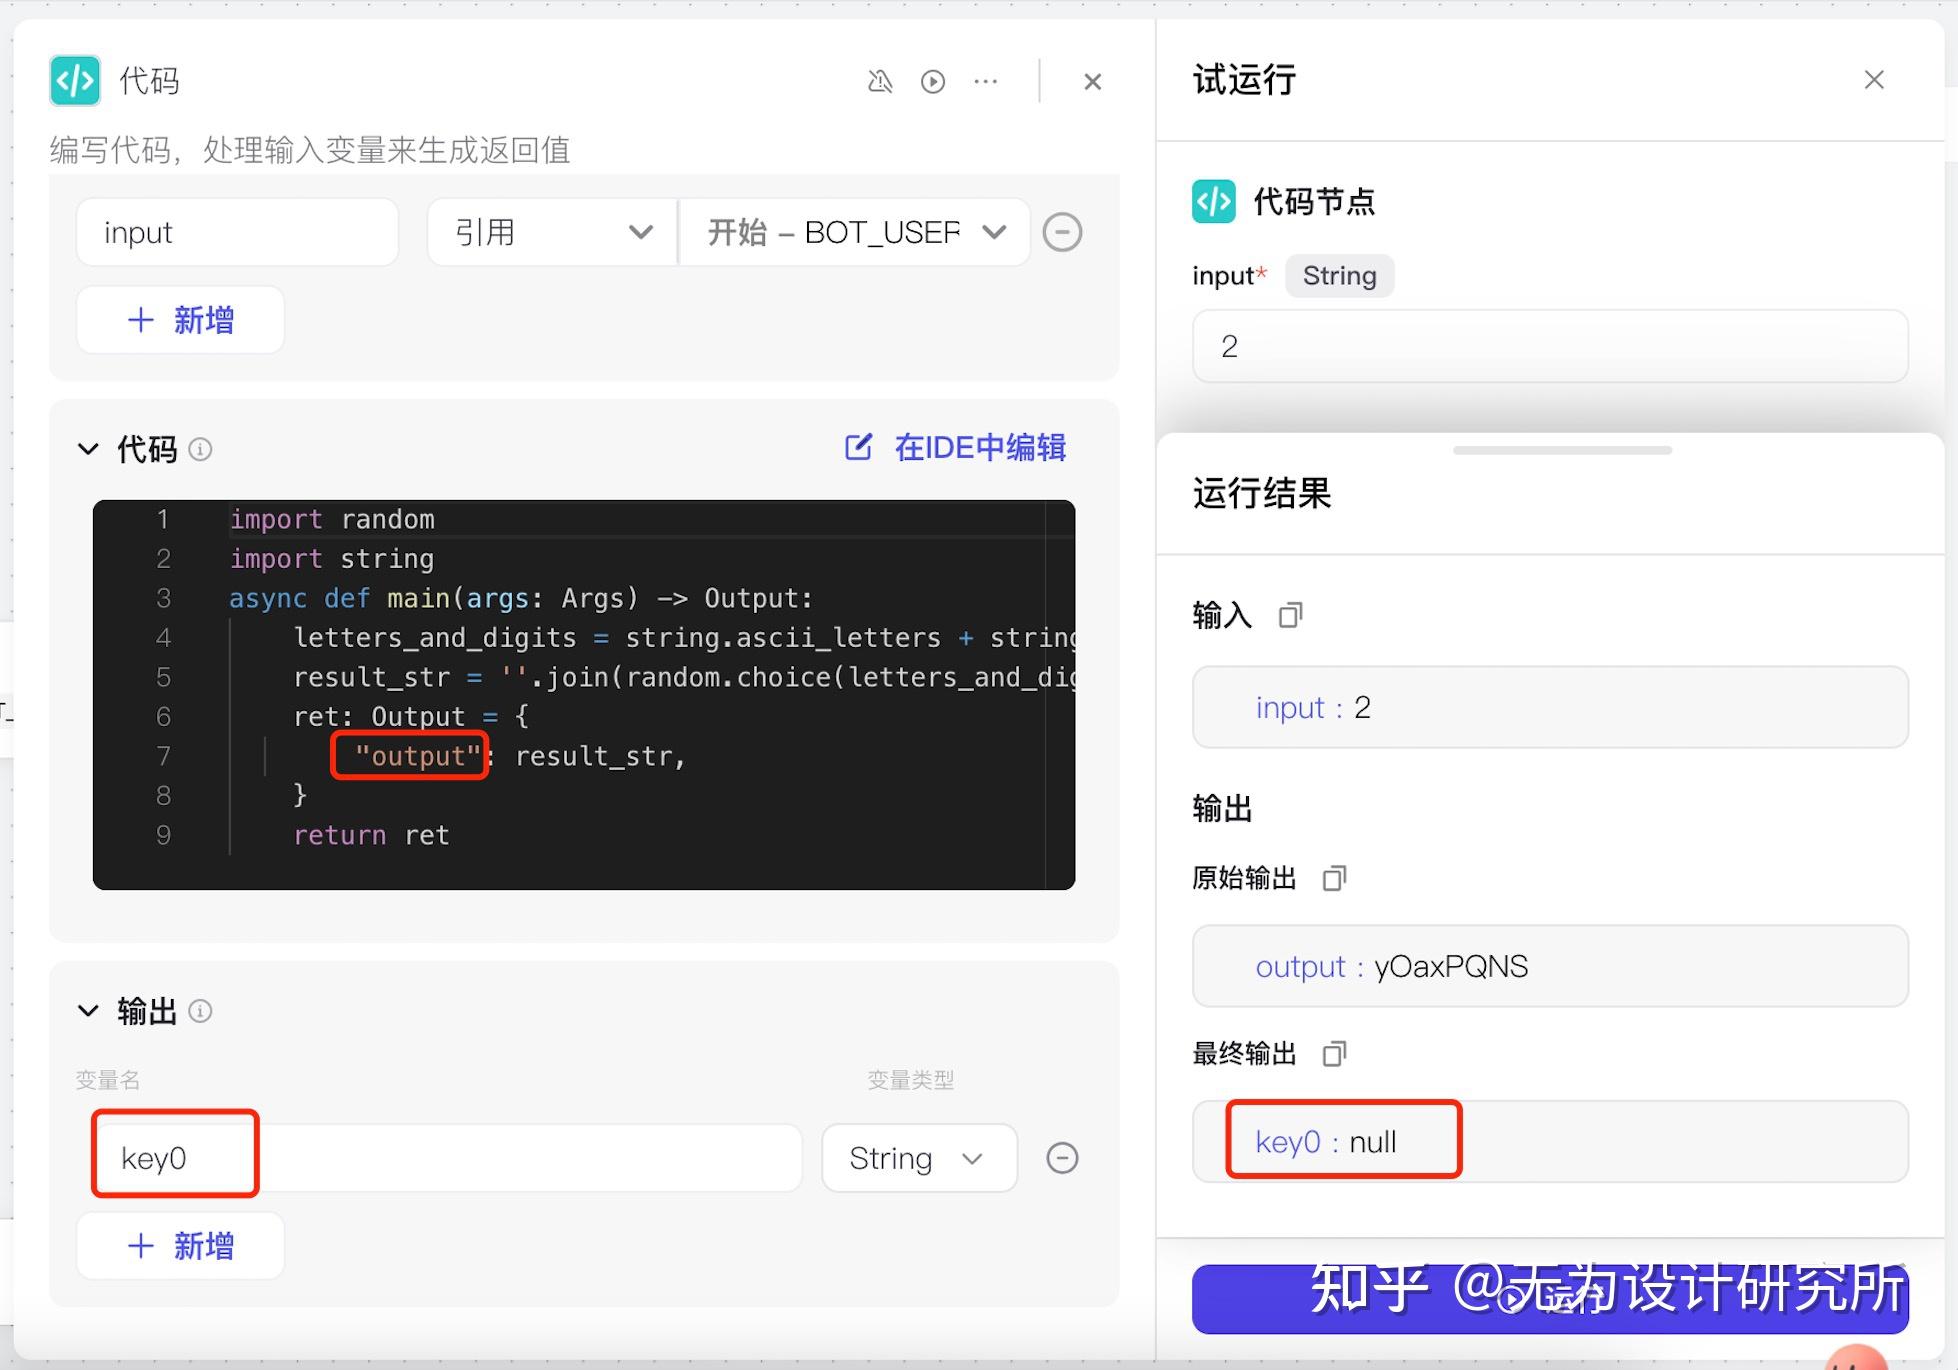Collapse the 输出 section
Image resolution: width=1958 pixels, height=1370 pixels.
[88, 1011]
